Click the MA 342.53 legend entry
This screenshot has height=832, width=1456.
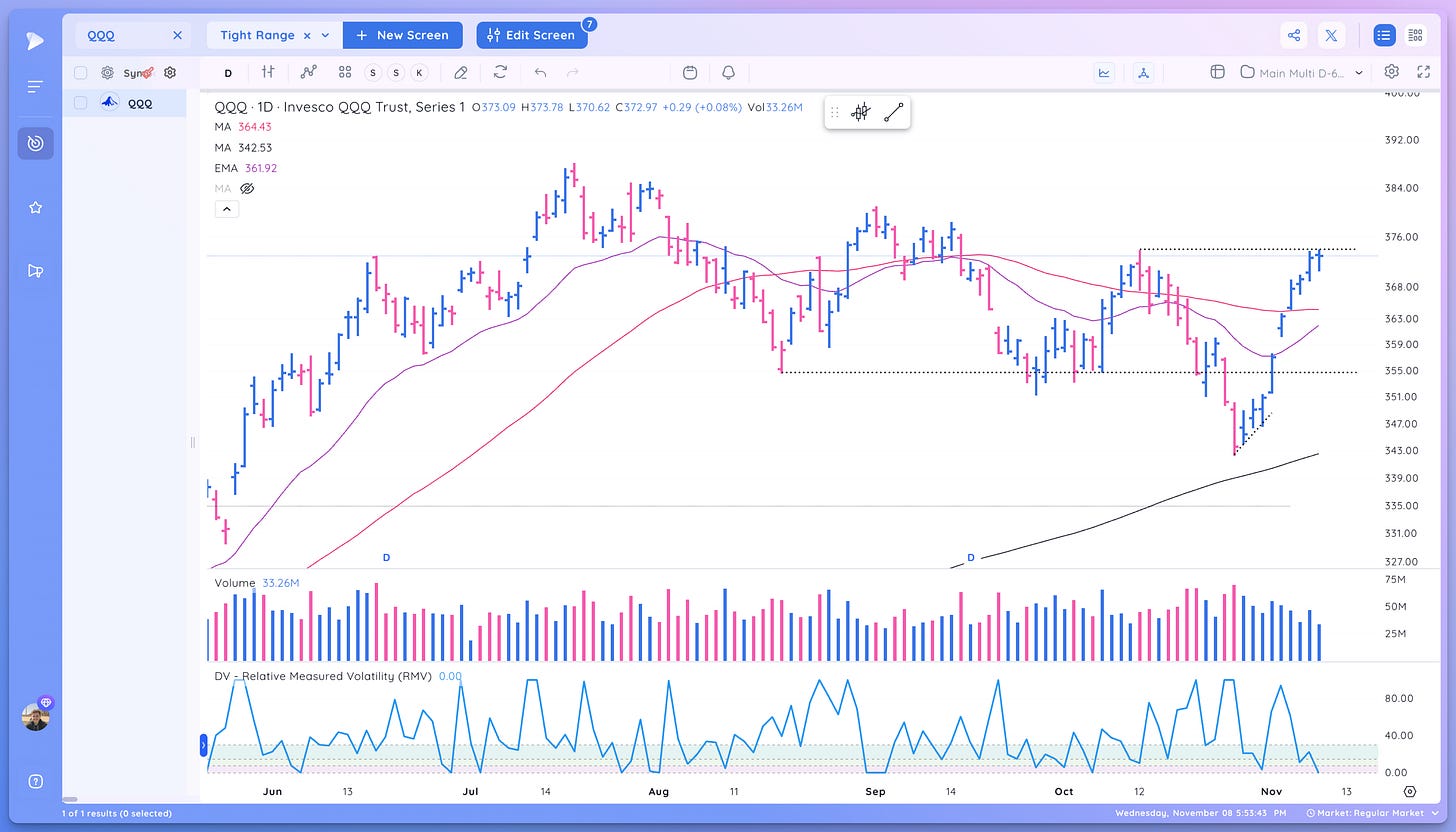(x=243, y=147)
